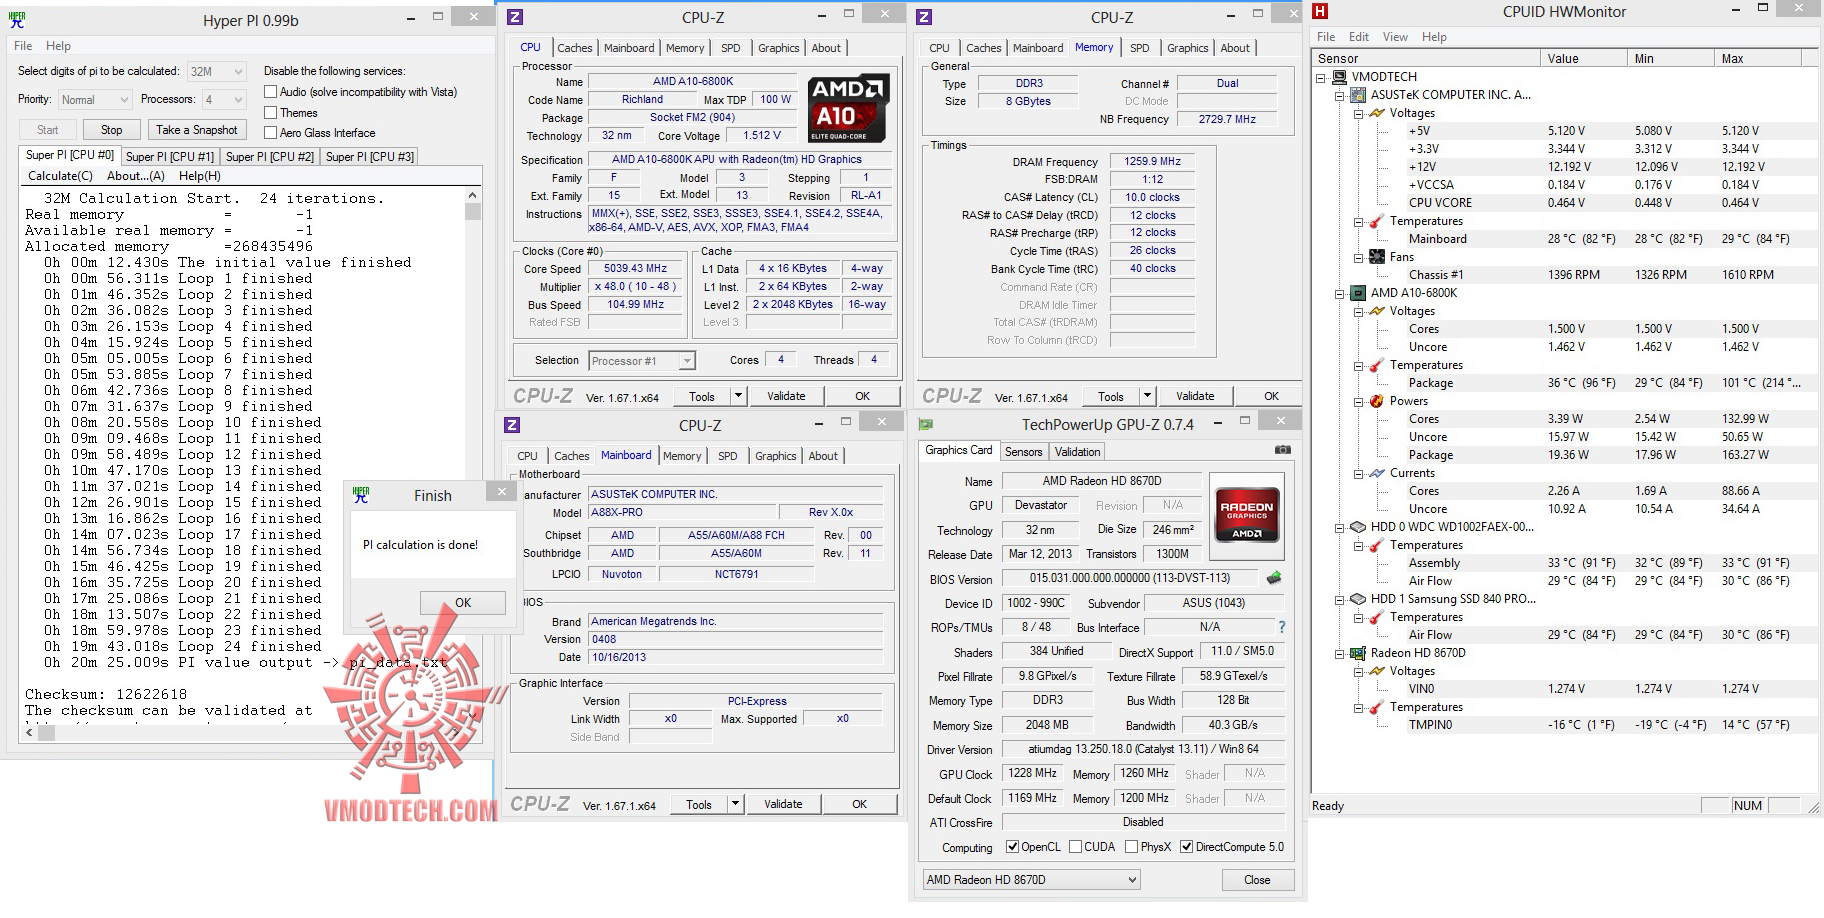Click the Temperatures thermometer icon under Radeon HD 8670D
The width and height of the screenshot is (1824, 918).
tap(1377, 707)
